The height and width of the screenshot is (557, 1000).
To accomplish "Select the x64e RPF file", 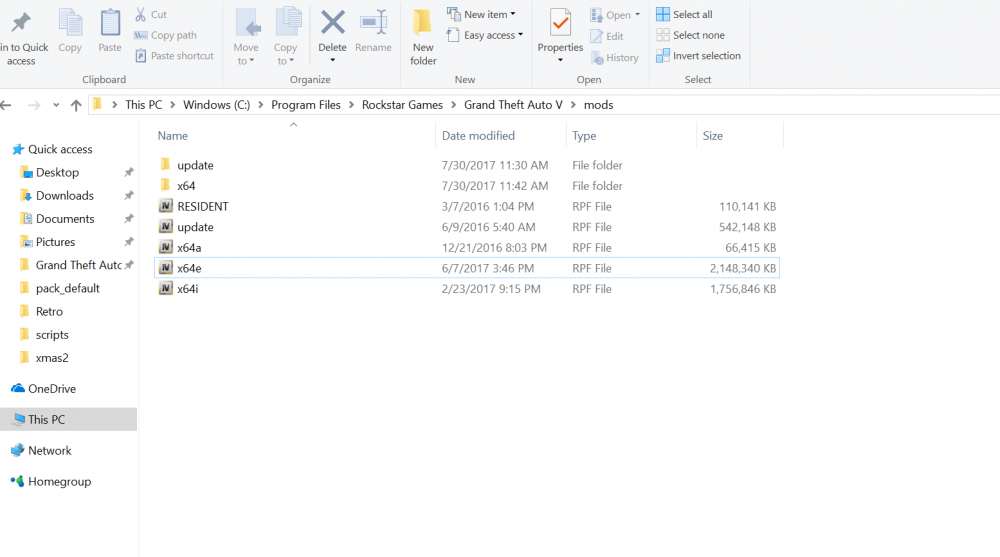I will coord(467,268).
